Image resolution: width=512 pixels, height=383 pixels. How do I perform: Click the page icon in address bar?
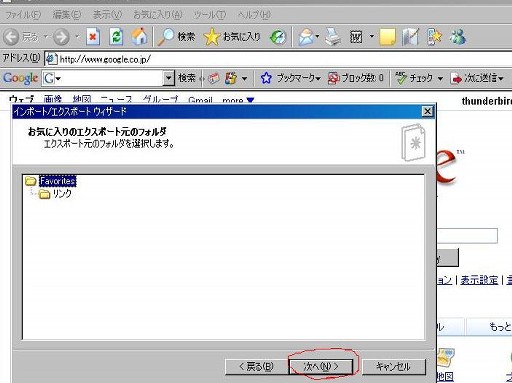click(52, 59)
